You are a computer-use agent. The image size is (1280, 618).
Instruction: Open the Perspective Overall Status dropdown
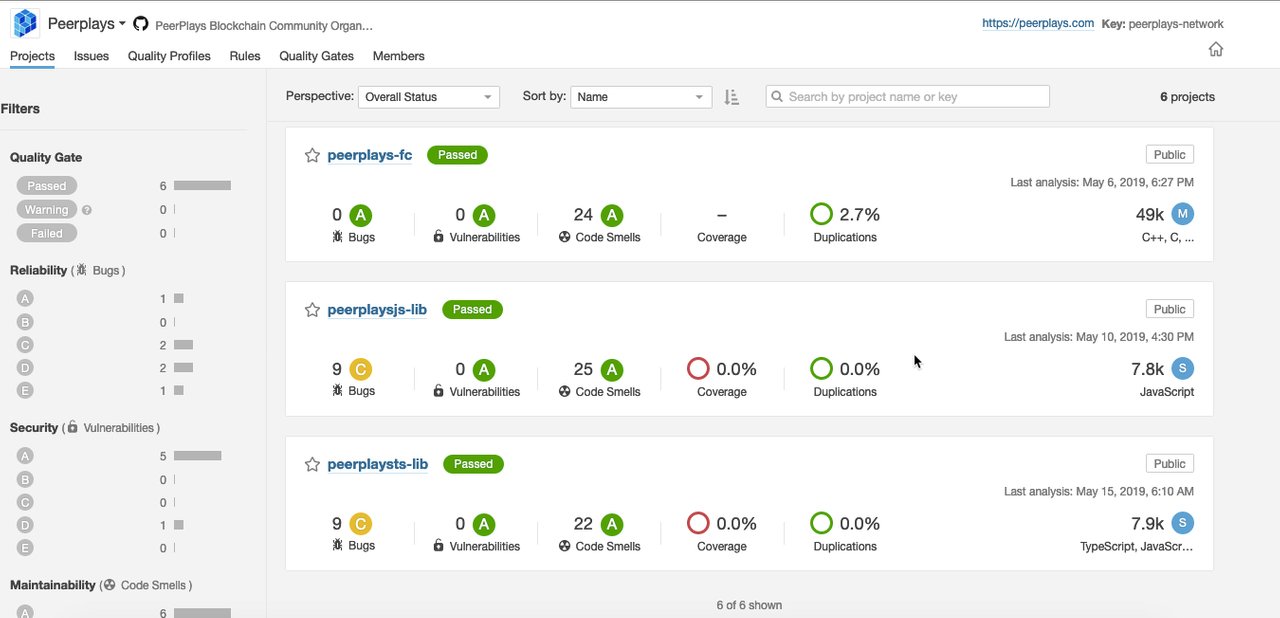pyautogui.click(x=428, y=97)
